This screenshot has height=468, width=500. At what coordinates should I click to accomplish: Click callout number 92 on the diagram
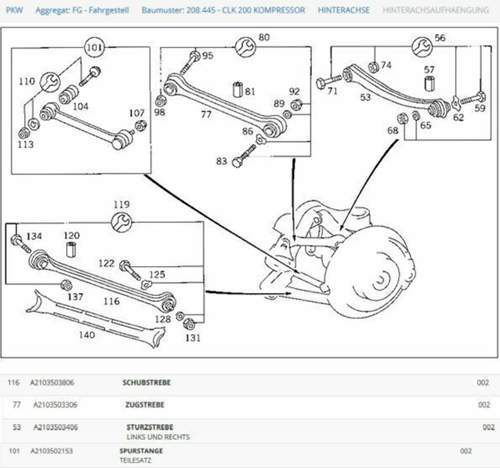(x=294, y=91)
